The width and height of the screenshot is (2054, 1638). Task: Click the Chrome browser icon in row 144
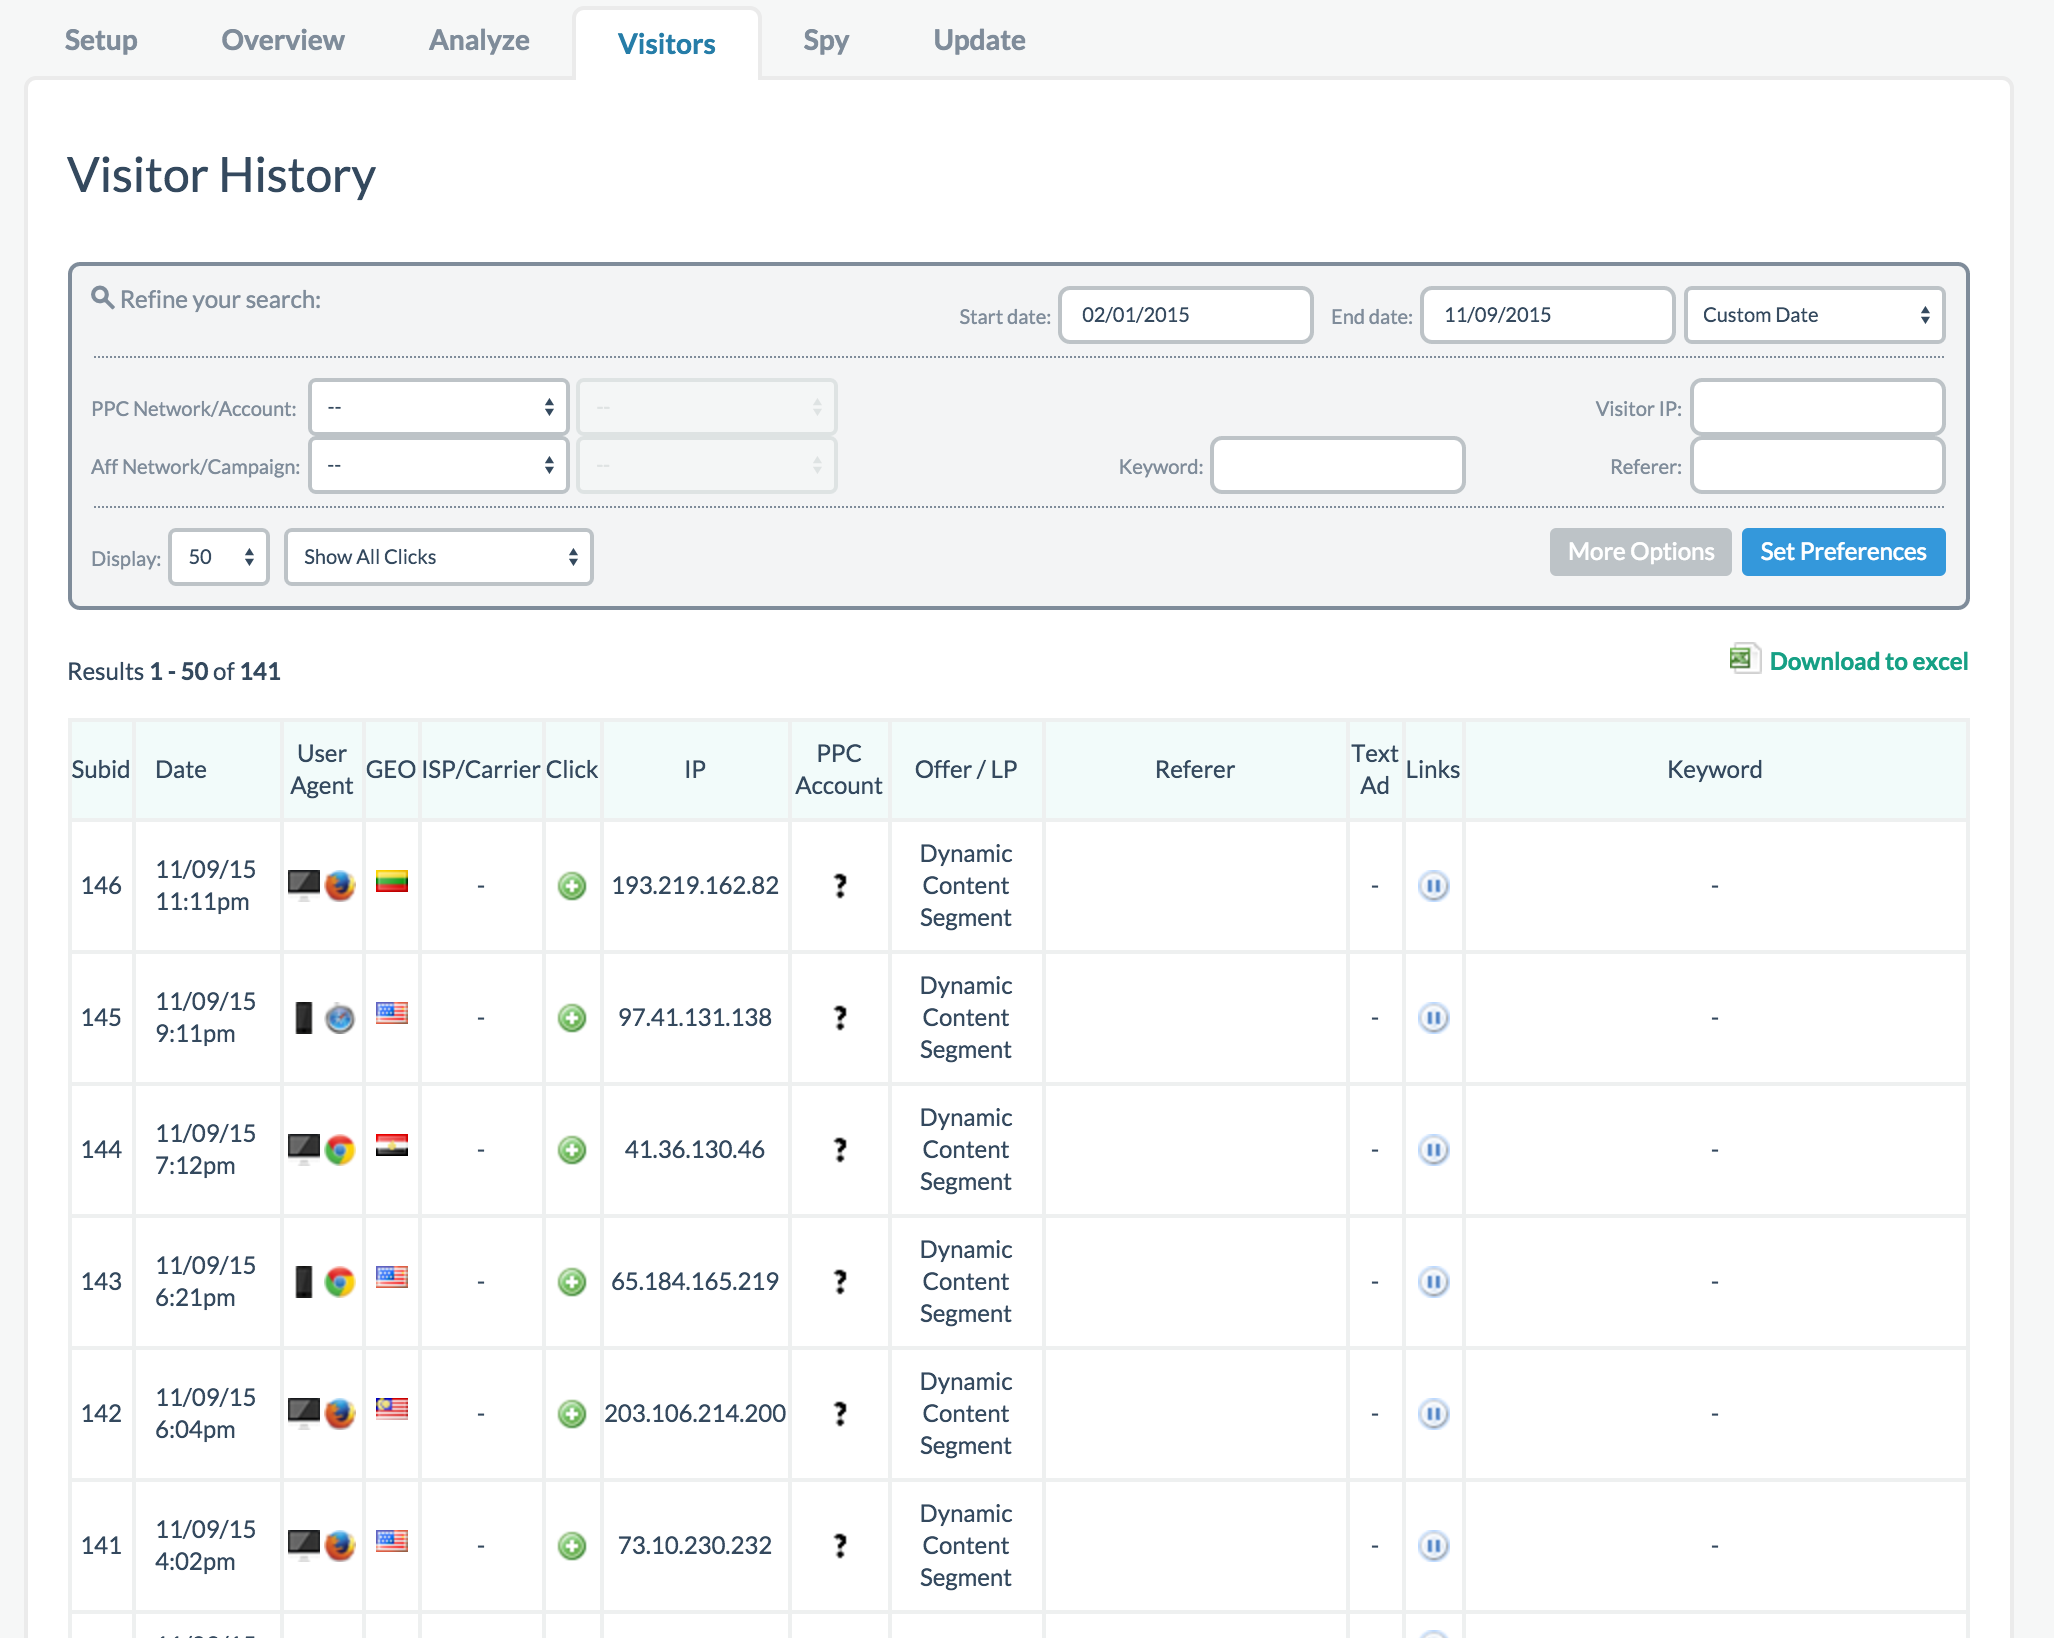[x=340, y=1150]
